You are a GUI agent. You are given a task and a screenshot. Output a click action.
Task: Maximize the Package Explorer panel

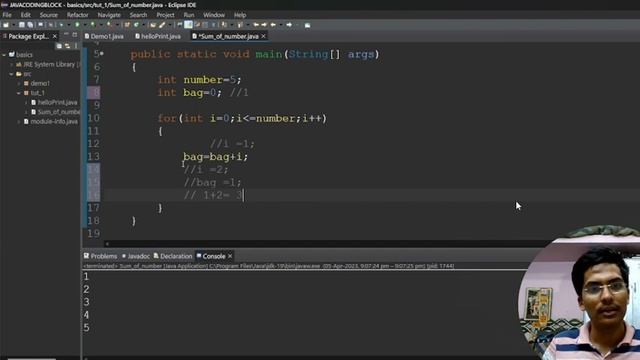point(75,36)
